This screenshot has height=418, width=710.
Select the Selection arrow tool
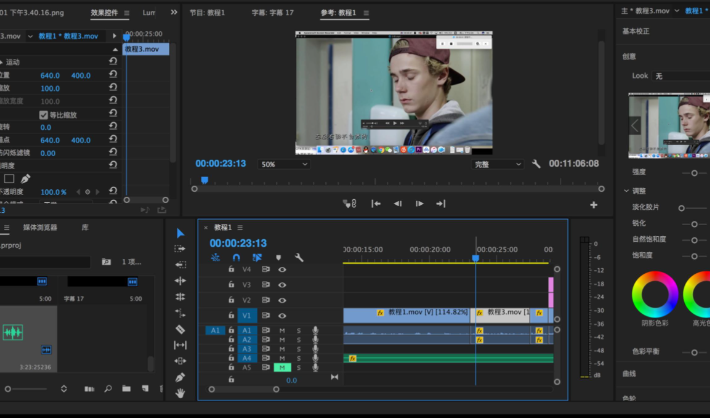(181, 233)
